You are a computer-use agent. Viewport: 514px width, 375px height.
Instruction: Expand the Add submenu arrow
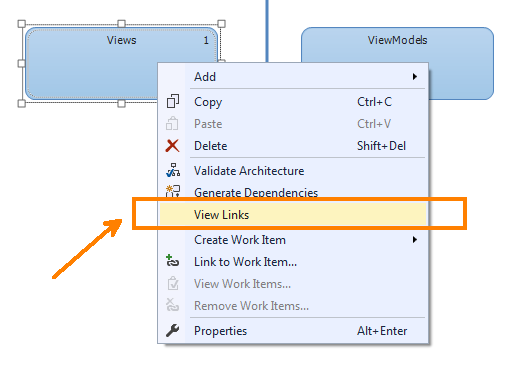[x=415, y=77]
